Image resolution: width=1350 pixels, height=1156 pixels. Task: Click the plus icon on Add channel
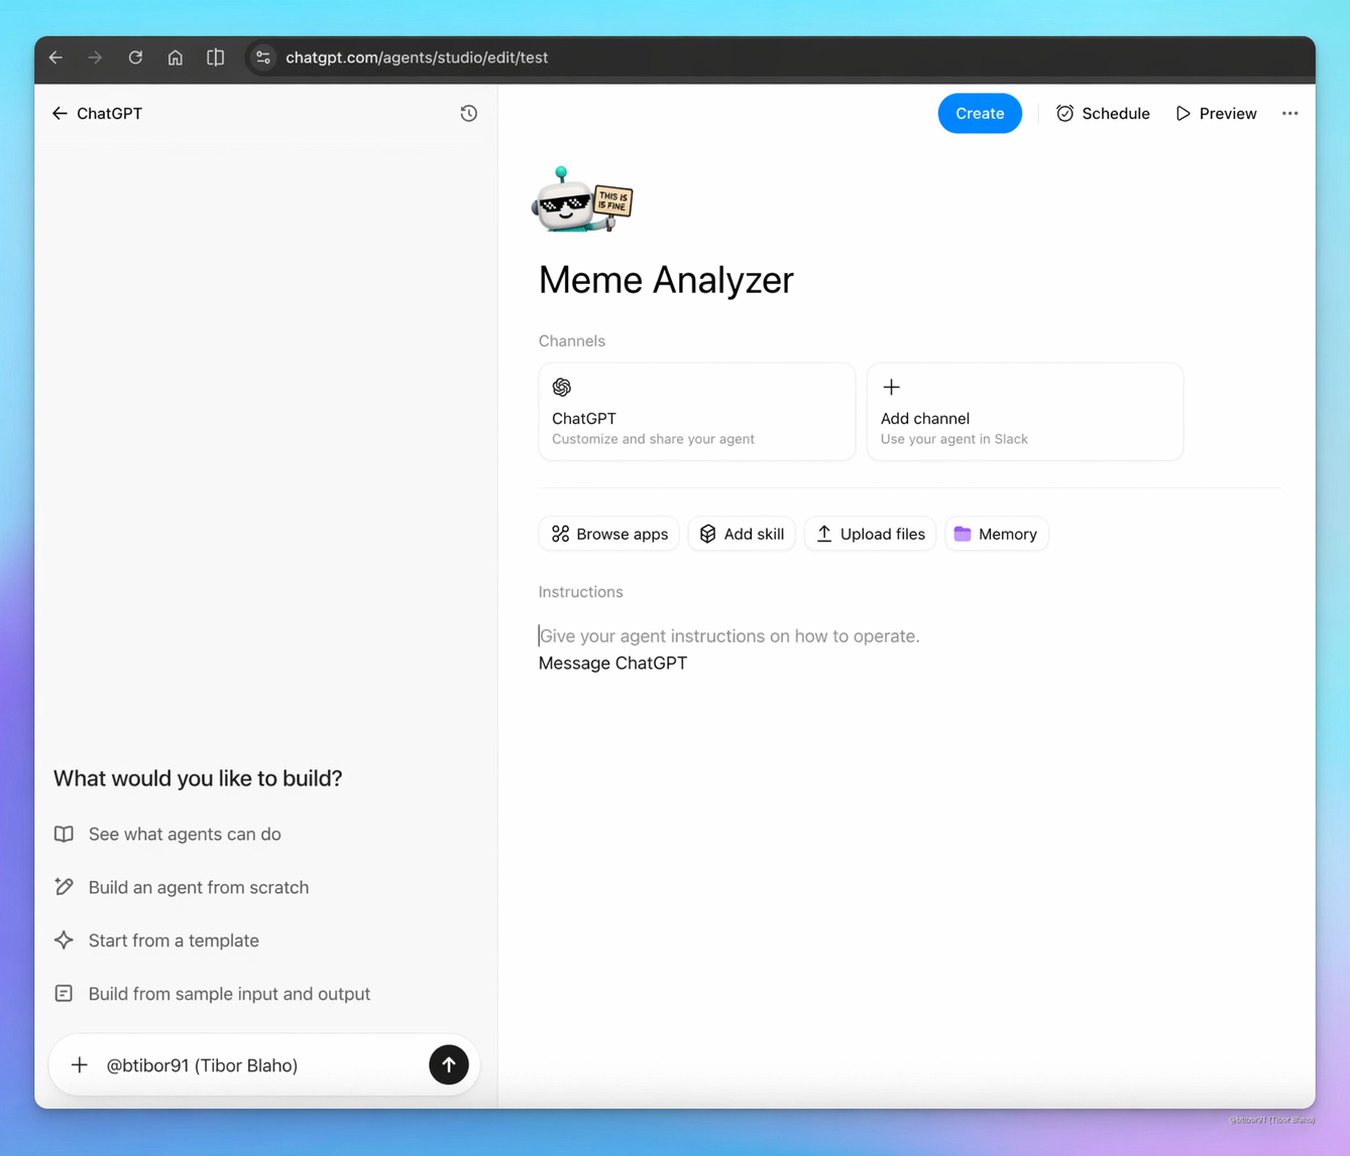[x=890, y=387]
